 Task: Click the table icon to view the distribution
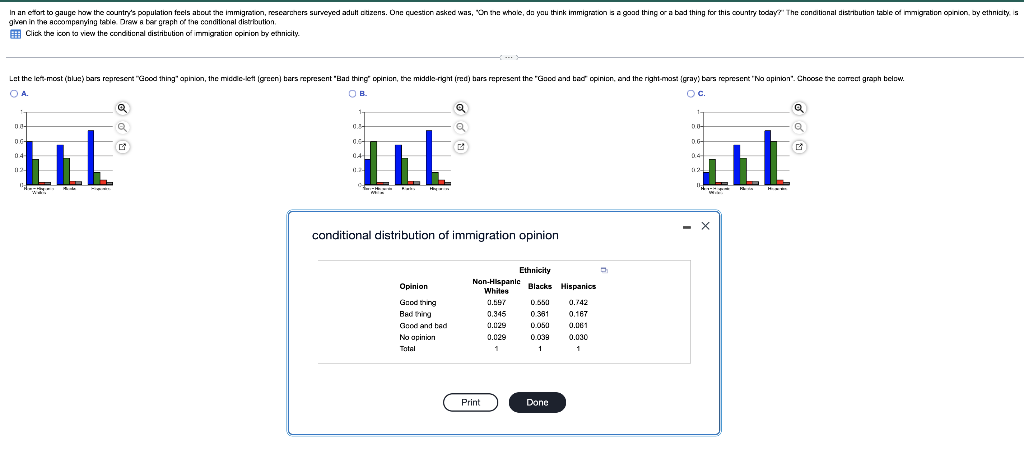tap(14, 34)
